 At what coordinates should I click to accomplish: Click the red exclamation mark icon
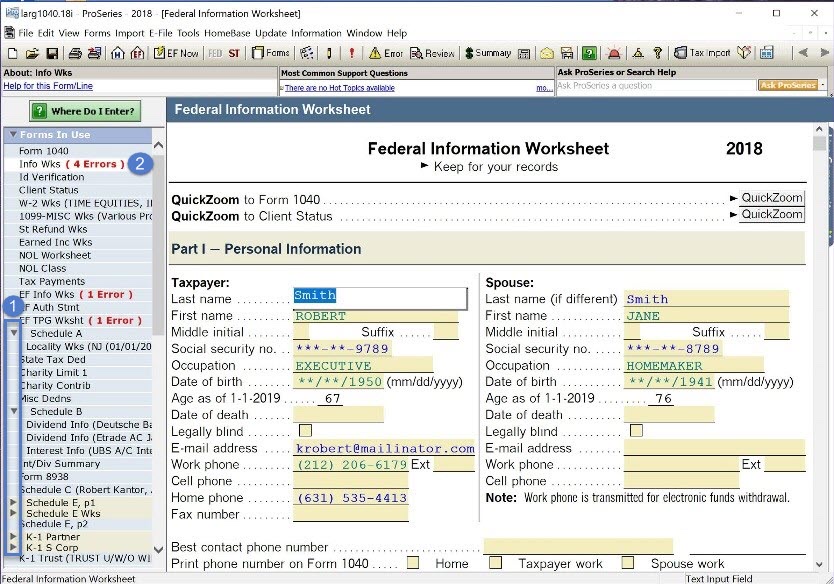point(351,53)
